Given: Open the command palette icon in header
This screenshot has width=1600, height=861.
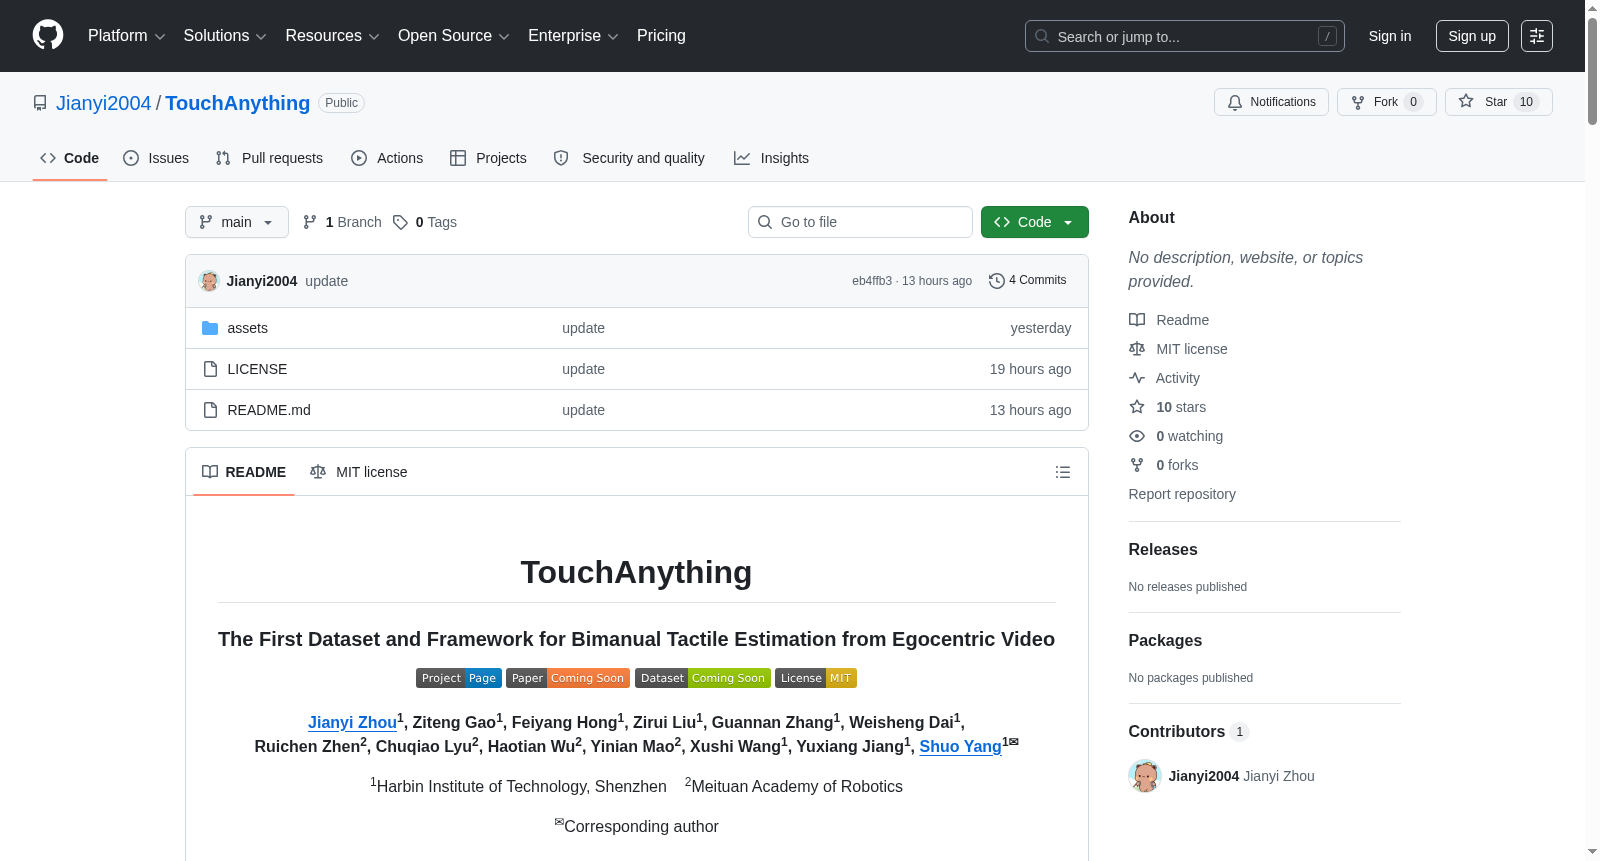Looking at the screenshot, I should point(1536,36).
